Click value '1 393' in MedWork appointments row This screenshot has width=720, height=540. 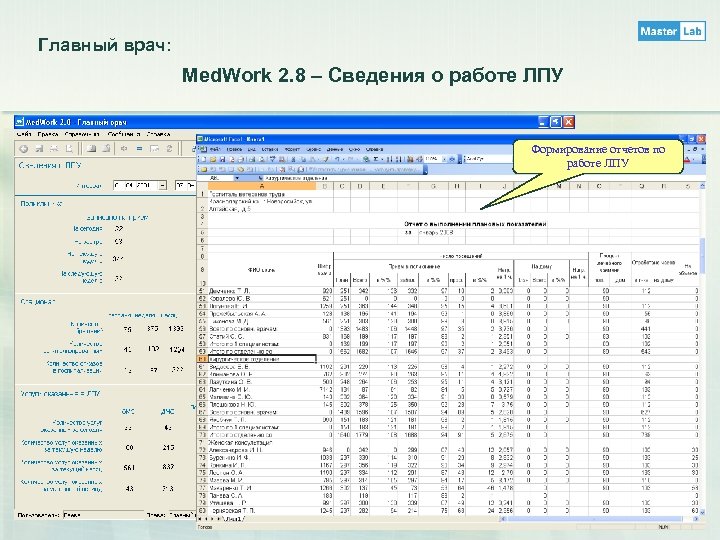coord(176,329)
